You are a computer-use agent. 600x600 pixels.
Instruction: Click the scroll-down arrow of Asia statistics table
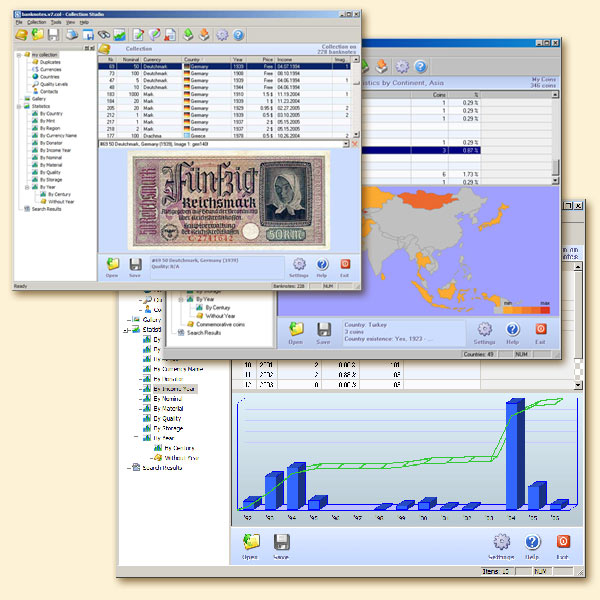click(555, 180)
